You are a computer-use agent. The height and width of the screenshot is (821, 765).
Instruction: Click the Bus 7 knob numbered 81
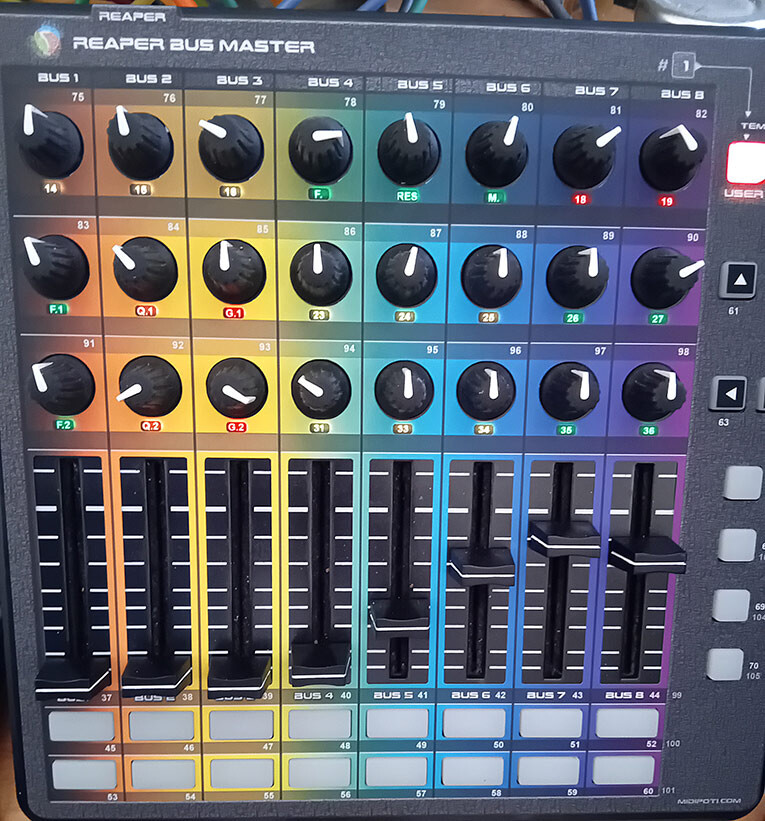584,156
